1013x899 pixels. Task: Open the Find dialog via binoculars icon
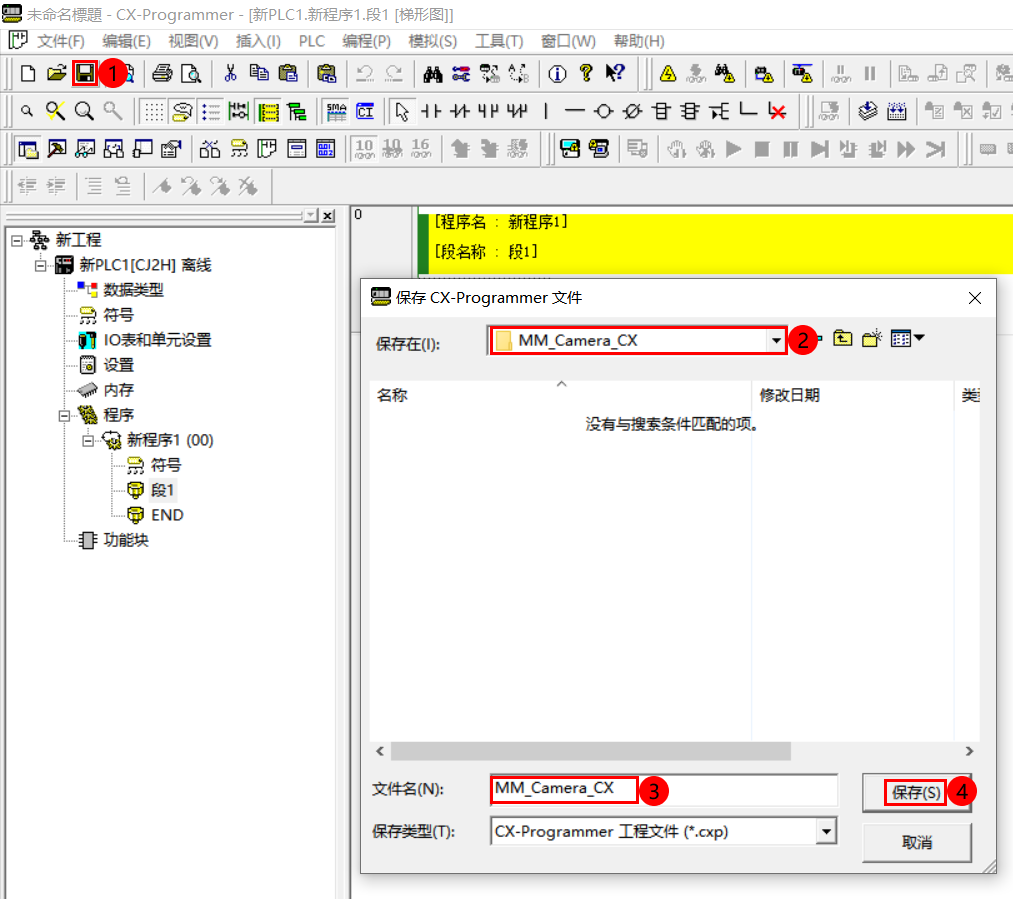coord(435,73)
